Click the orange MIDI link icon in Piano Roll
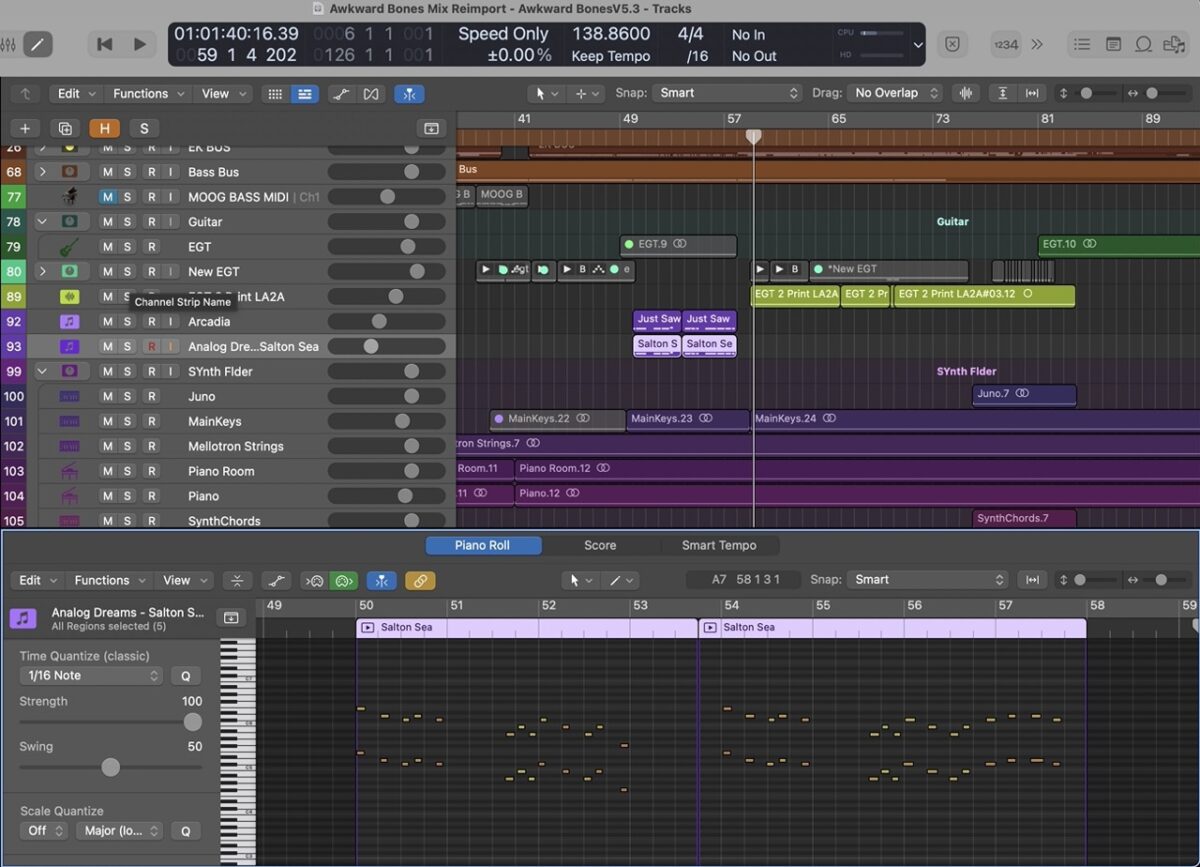Image resolution: width=1200 pixels, height=867 pixels. [x=420, y=580]
